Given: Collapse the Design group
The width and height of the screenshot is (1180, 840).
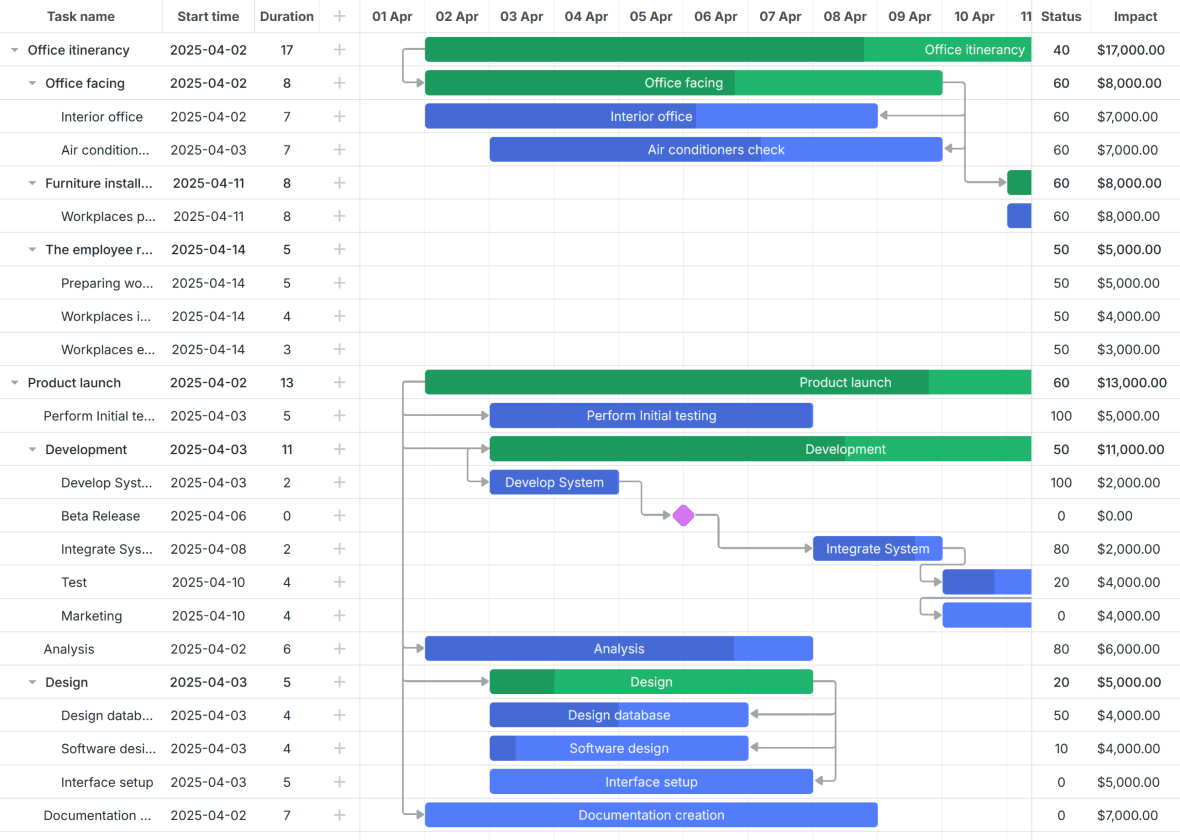Looking at the screenshot, I should point(31,682).
